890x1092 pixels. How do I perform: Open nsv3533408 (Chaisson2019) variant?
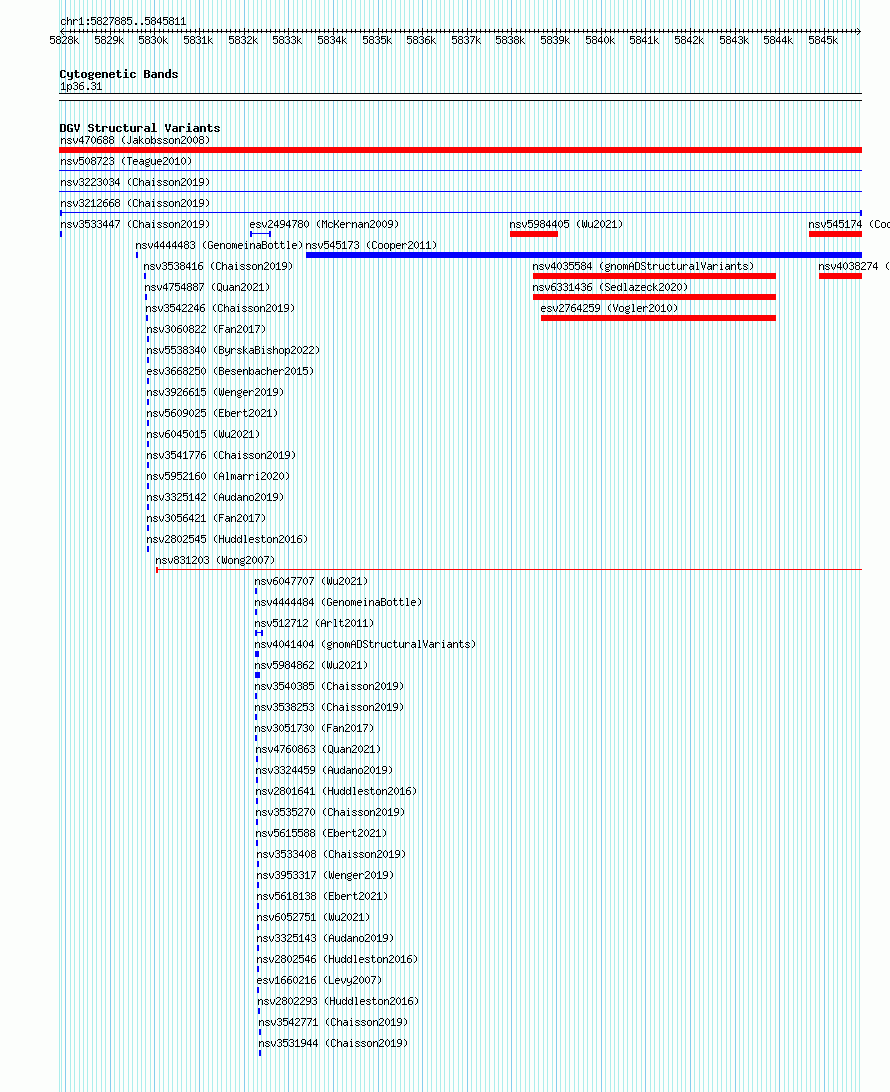click(331, 855)
